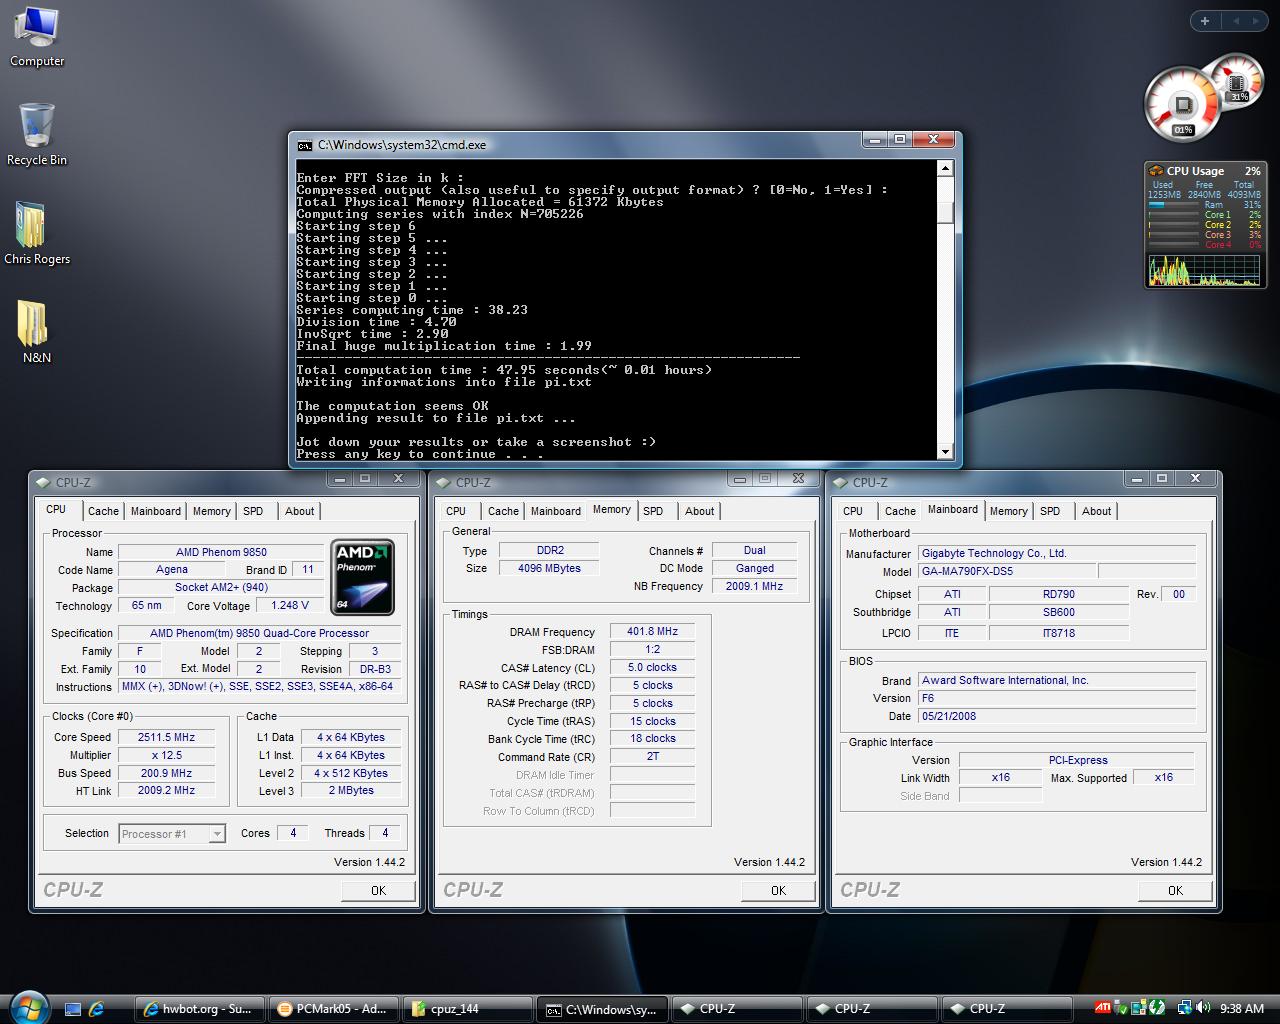
Task: Open Cache tab in Mainboard window
Action: (900, 511)
